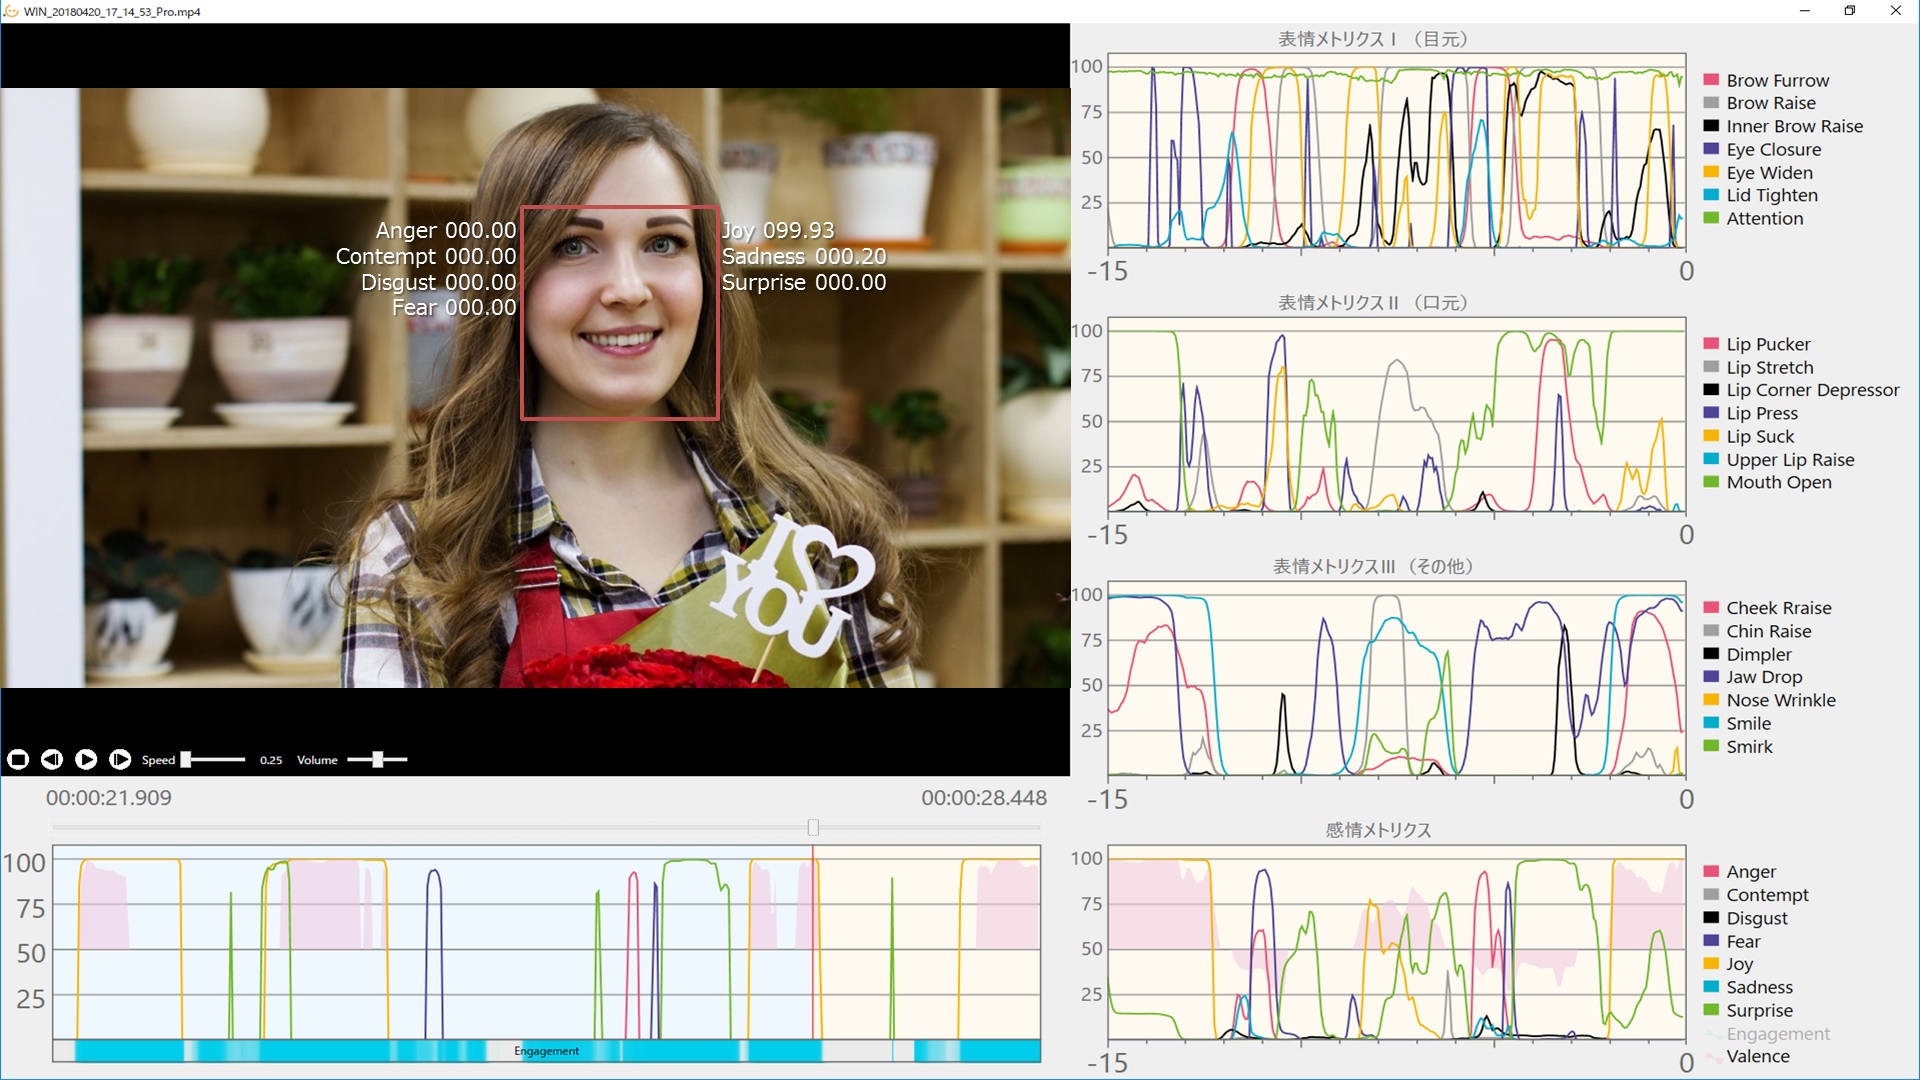
Task: Click the Speed slider handle
Action: tap(188, 759)
